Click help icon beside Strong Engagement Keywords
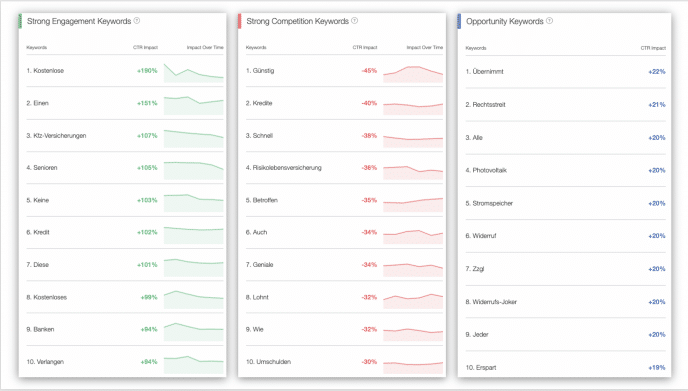This screenshot has width=688, height=391. 137,21
